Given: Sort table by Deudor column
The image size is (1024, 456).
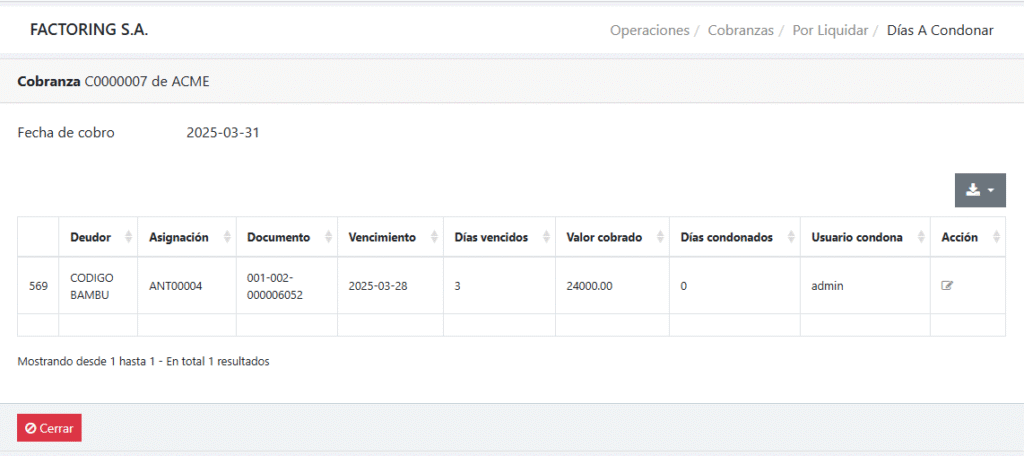Looking at the screenshot, I should tap(97, 237).
